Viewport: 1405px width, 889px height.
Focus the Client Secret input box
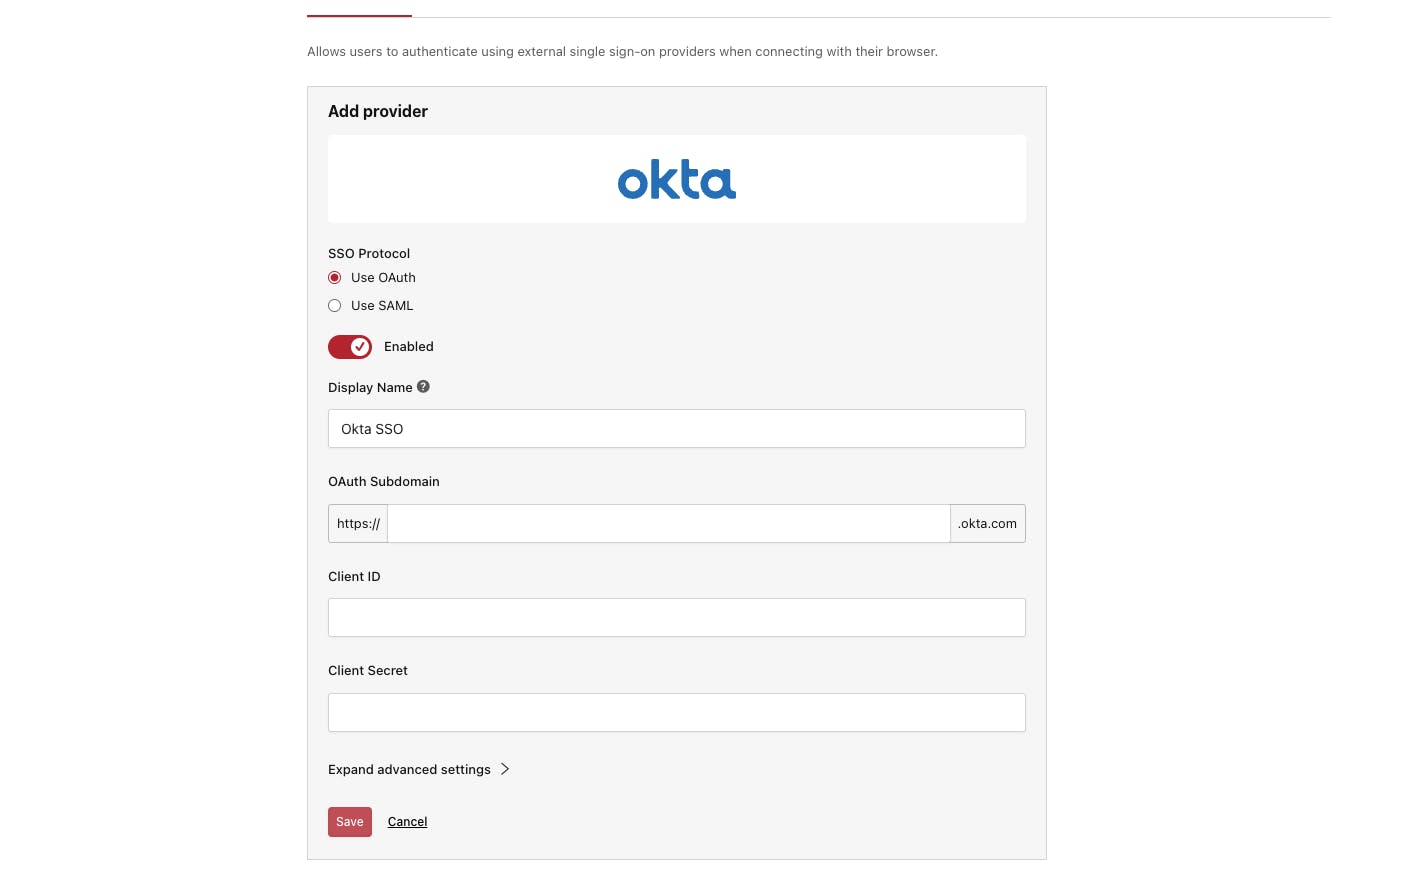tap(676, 713)
